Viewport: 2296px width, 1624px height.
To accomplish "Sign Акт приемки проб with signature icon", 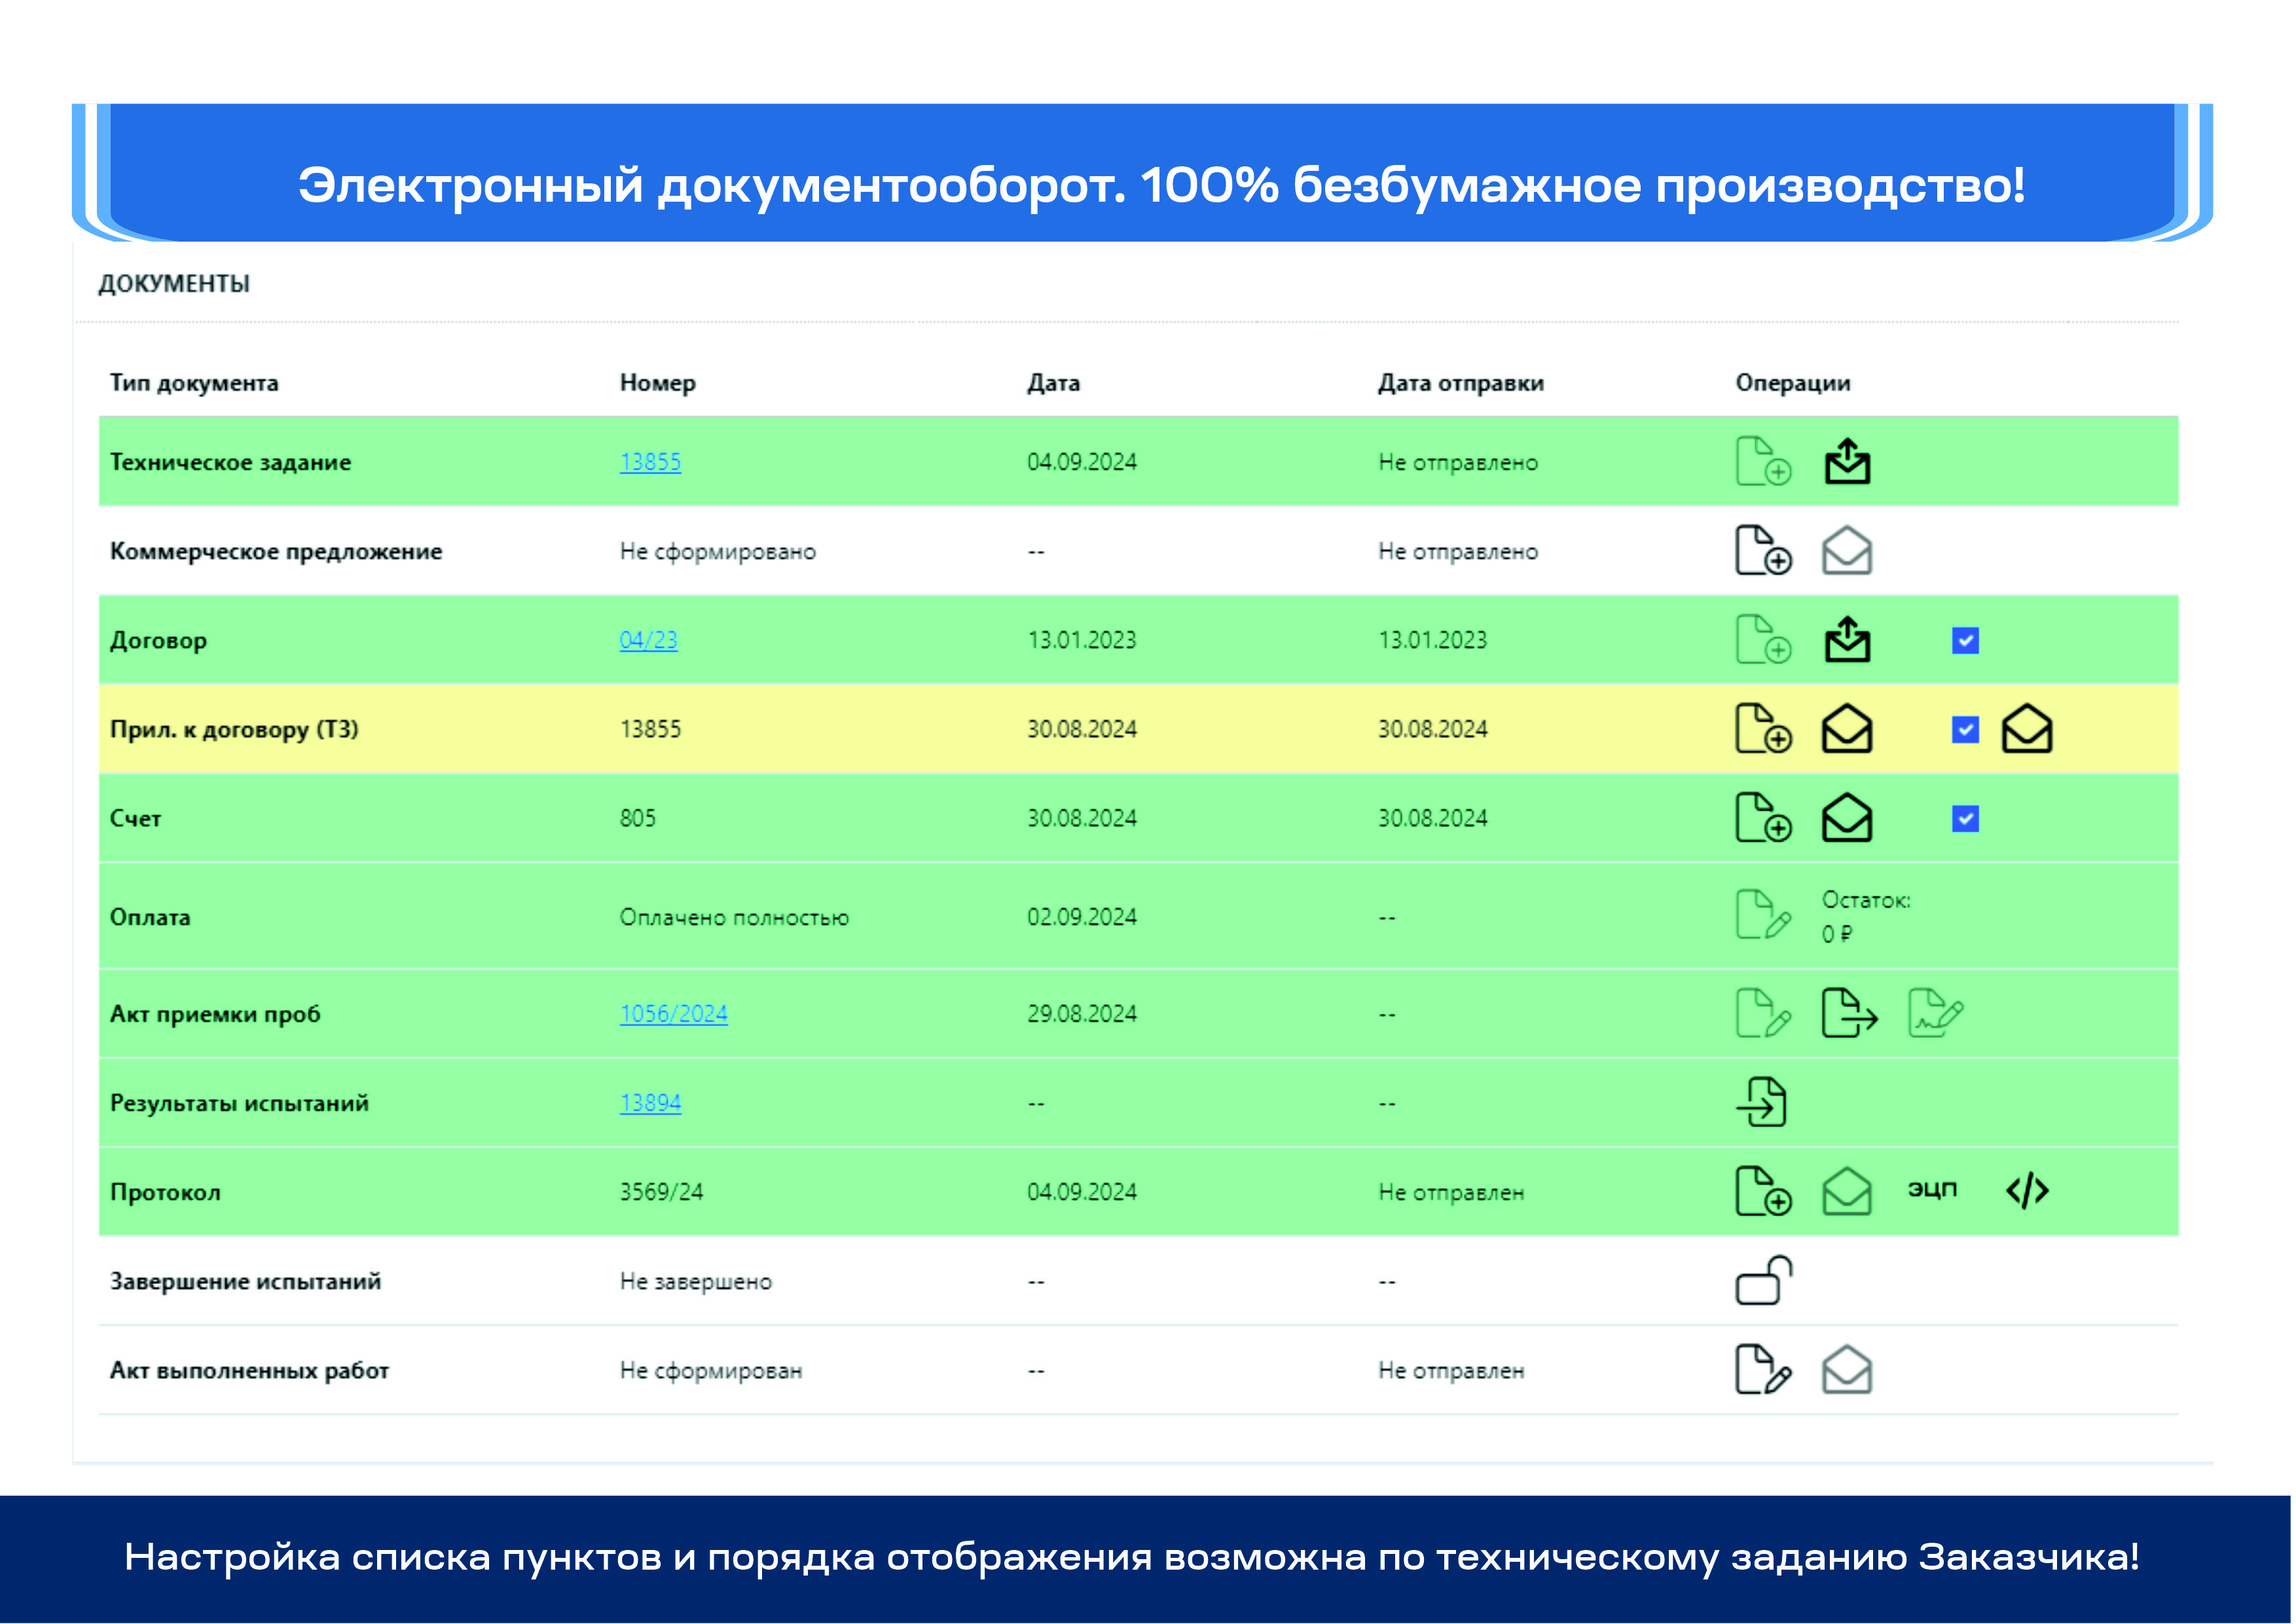I will pyautogui.click(x=1935, y=1014).
